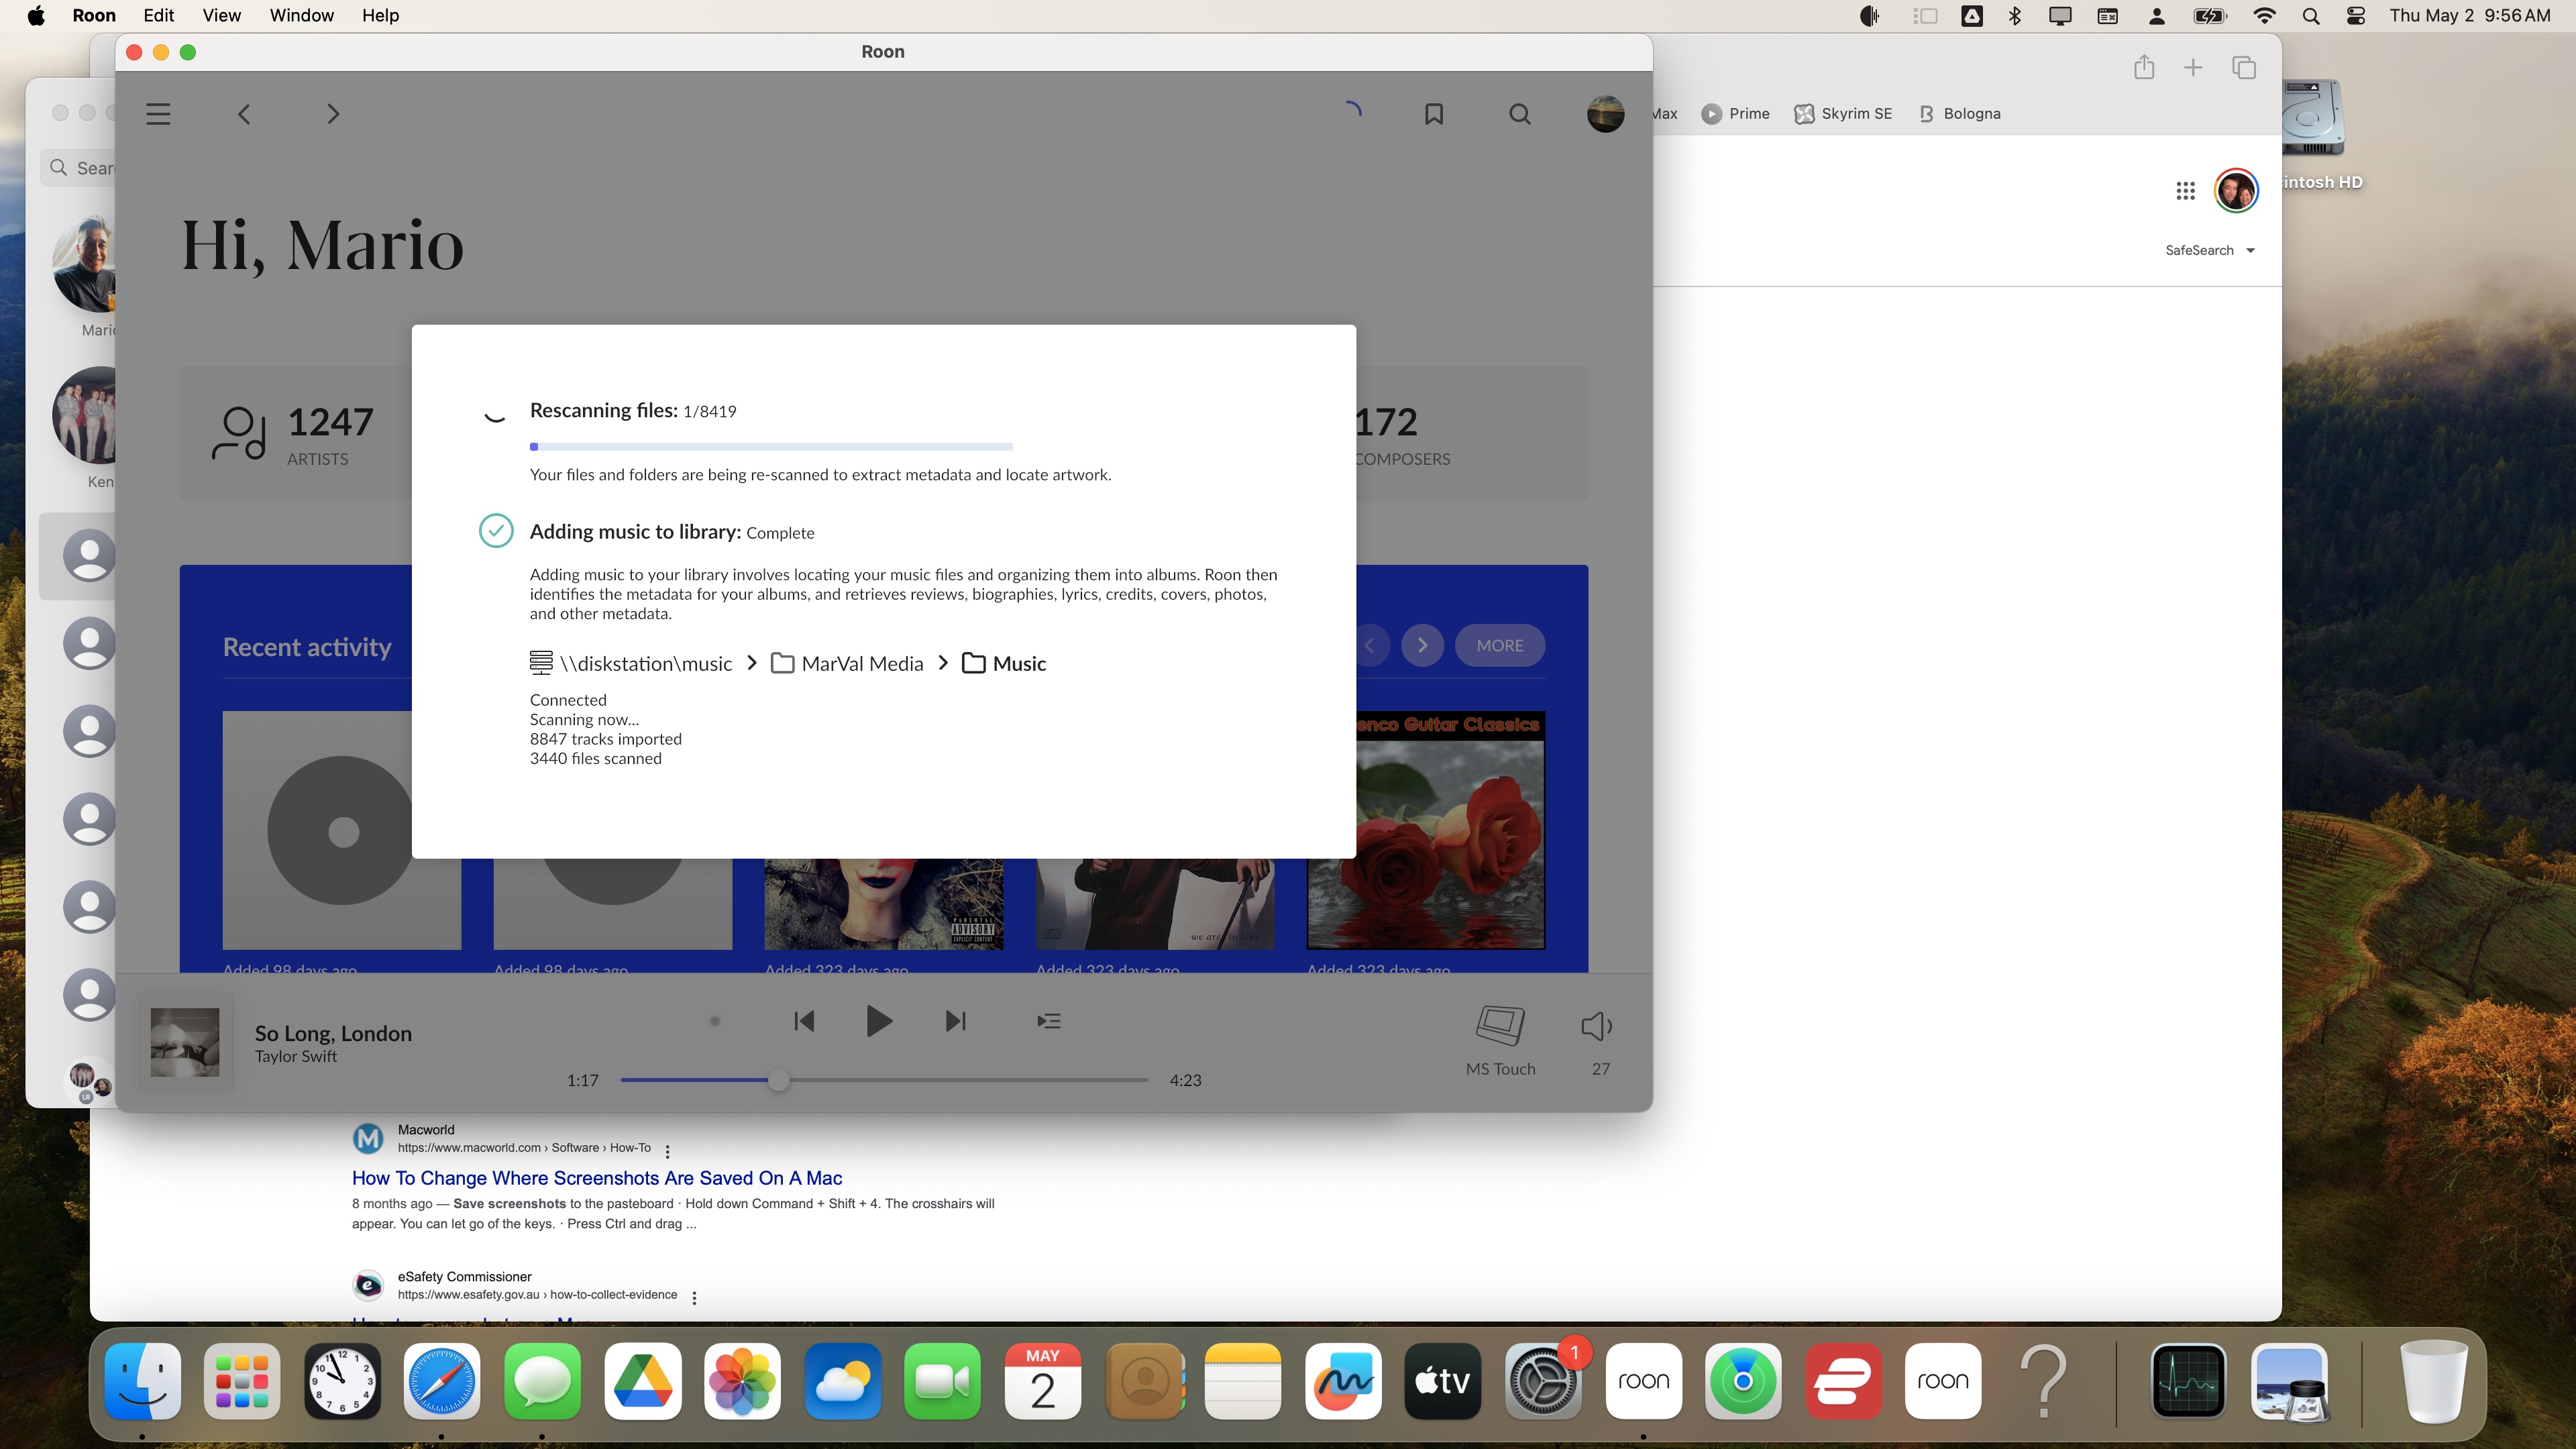Viewport: 2576px width, 1449px height.
Task: Click the MORE button in Recent activity
Action: (1499, 645)
